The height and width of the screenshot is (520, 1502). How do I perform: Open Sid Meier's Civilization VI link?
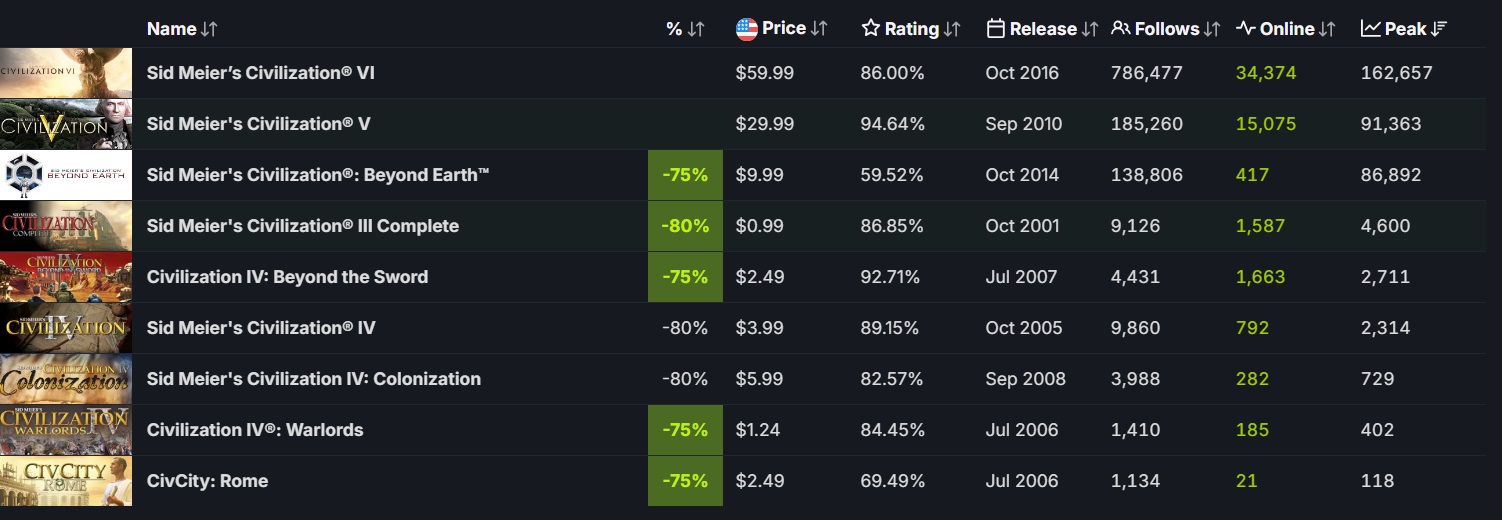pyautogui.click(x=261, y=73)
